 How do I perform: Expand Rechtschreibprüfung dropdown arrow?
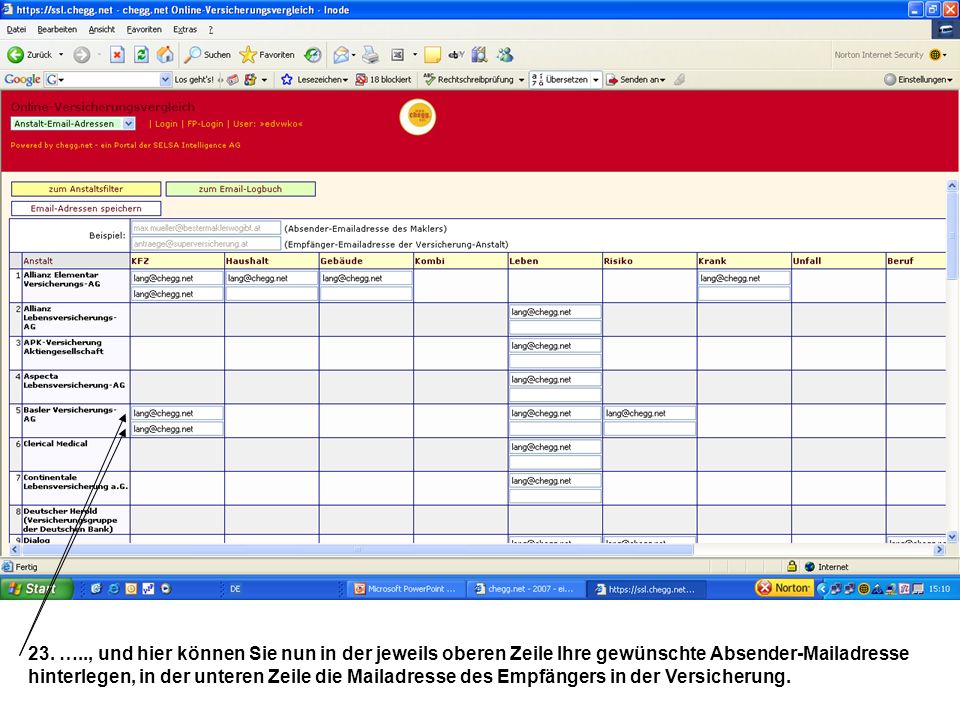521,80
